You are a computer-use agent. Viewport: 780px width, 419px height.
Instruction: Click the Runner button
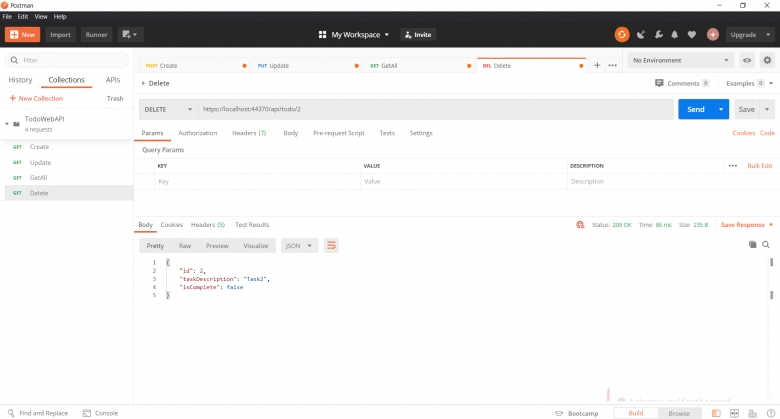click(96, 34)
